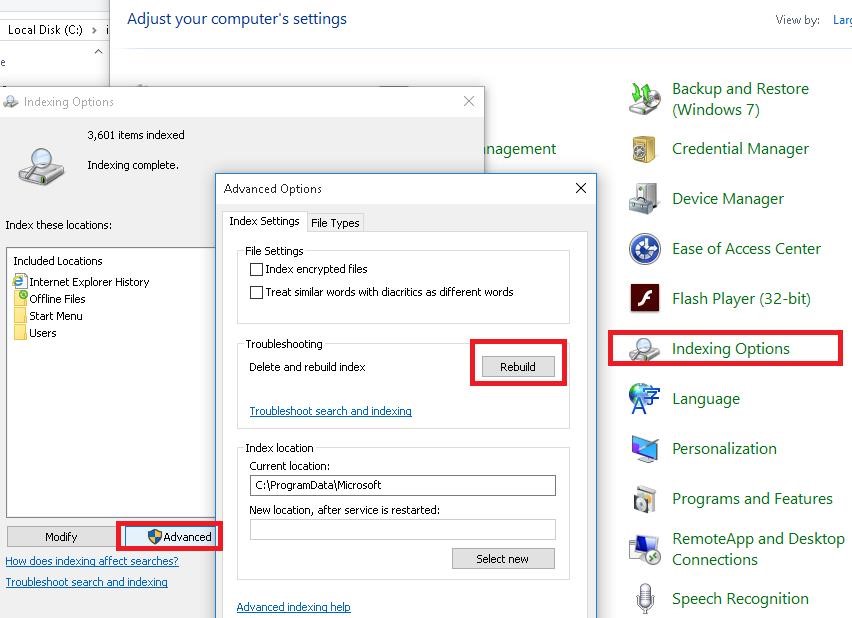Switch to the File Types tab

335,223
